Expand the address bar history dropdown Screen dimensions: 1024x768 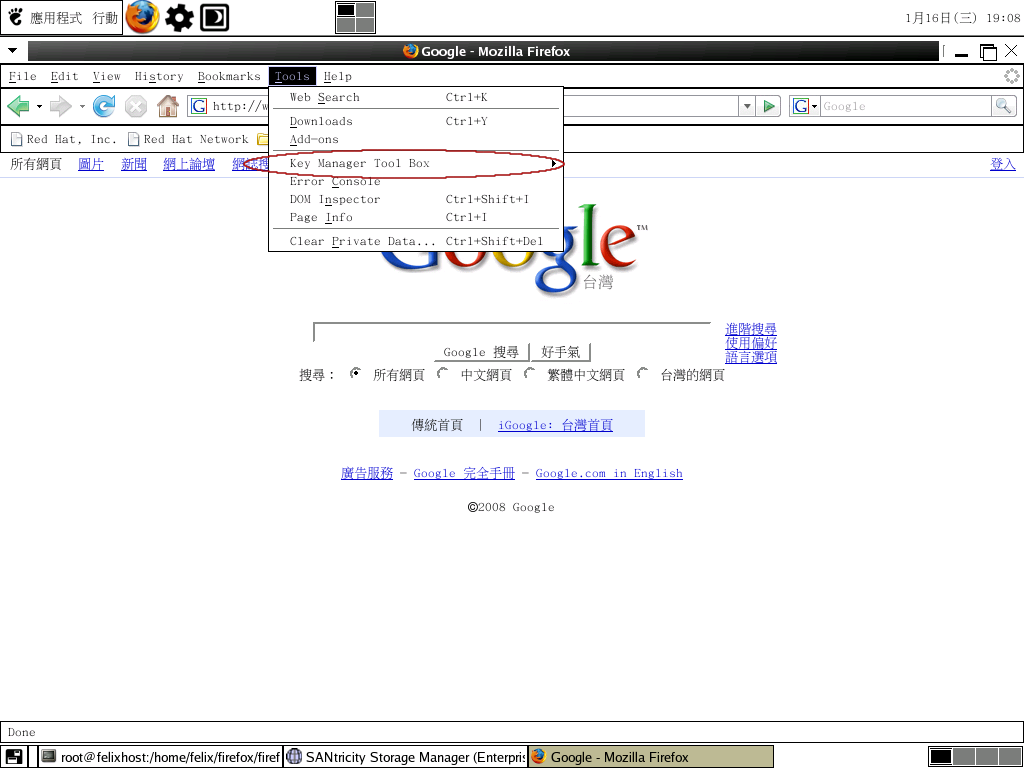point(747,106)
